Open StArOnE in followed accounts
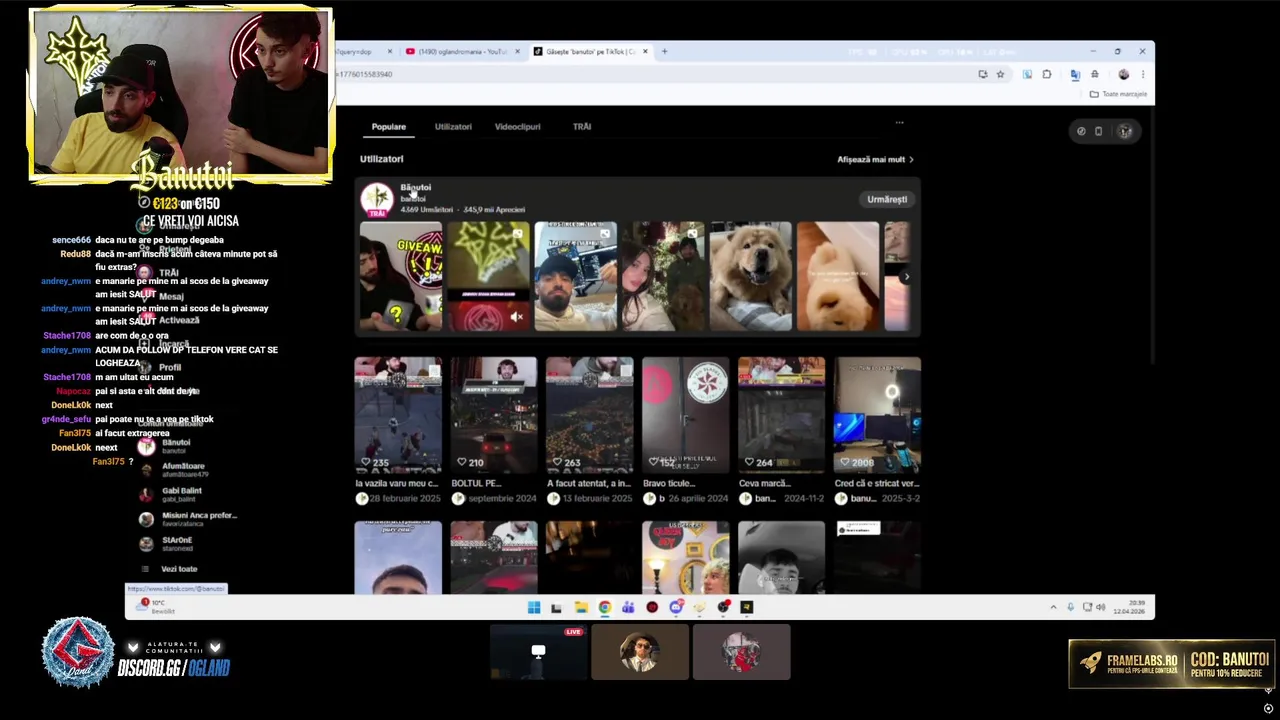Viewport: 1280px width, 720px height. (166, 544)
